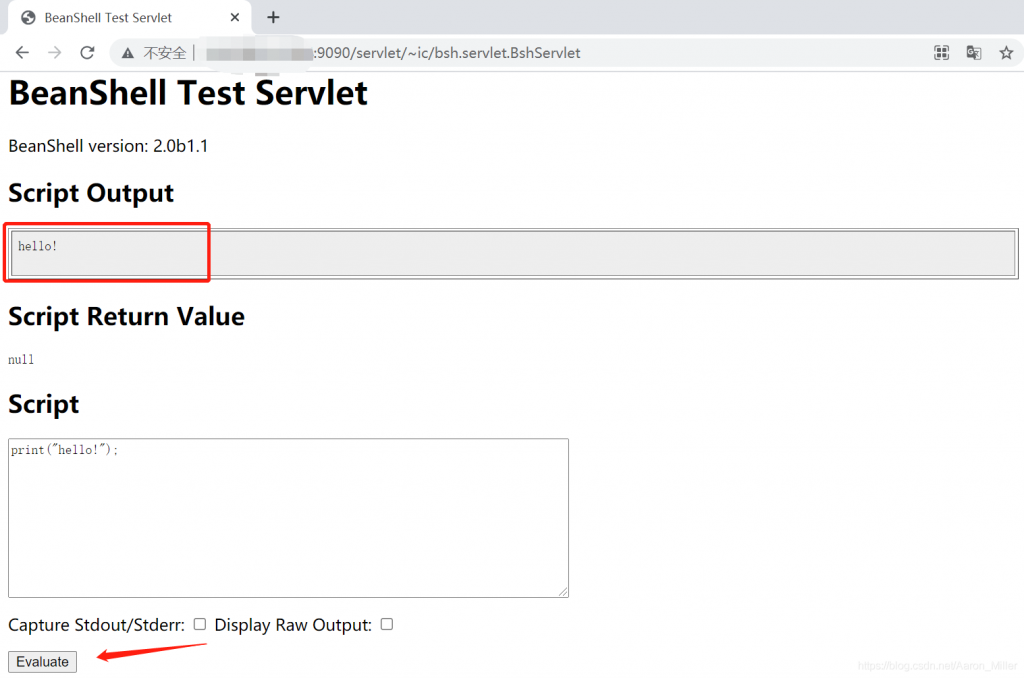Reload the BeanShell servlet page
This screenshot has width=1024, height=678.
pos(87,53)
